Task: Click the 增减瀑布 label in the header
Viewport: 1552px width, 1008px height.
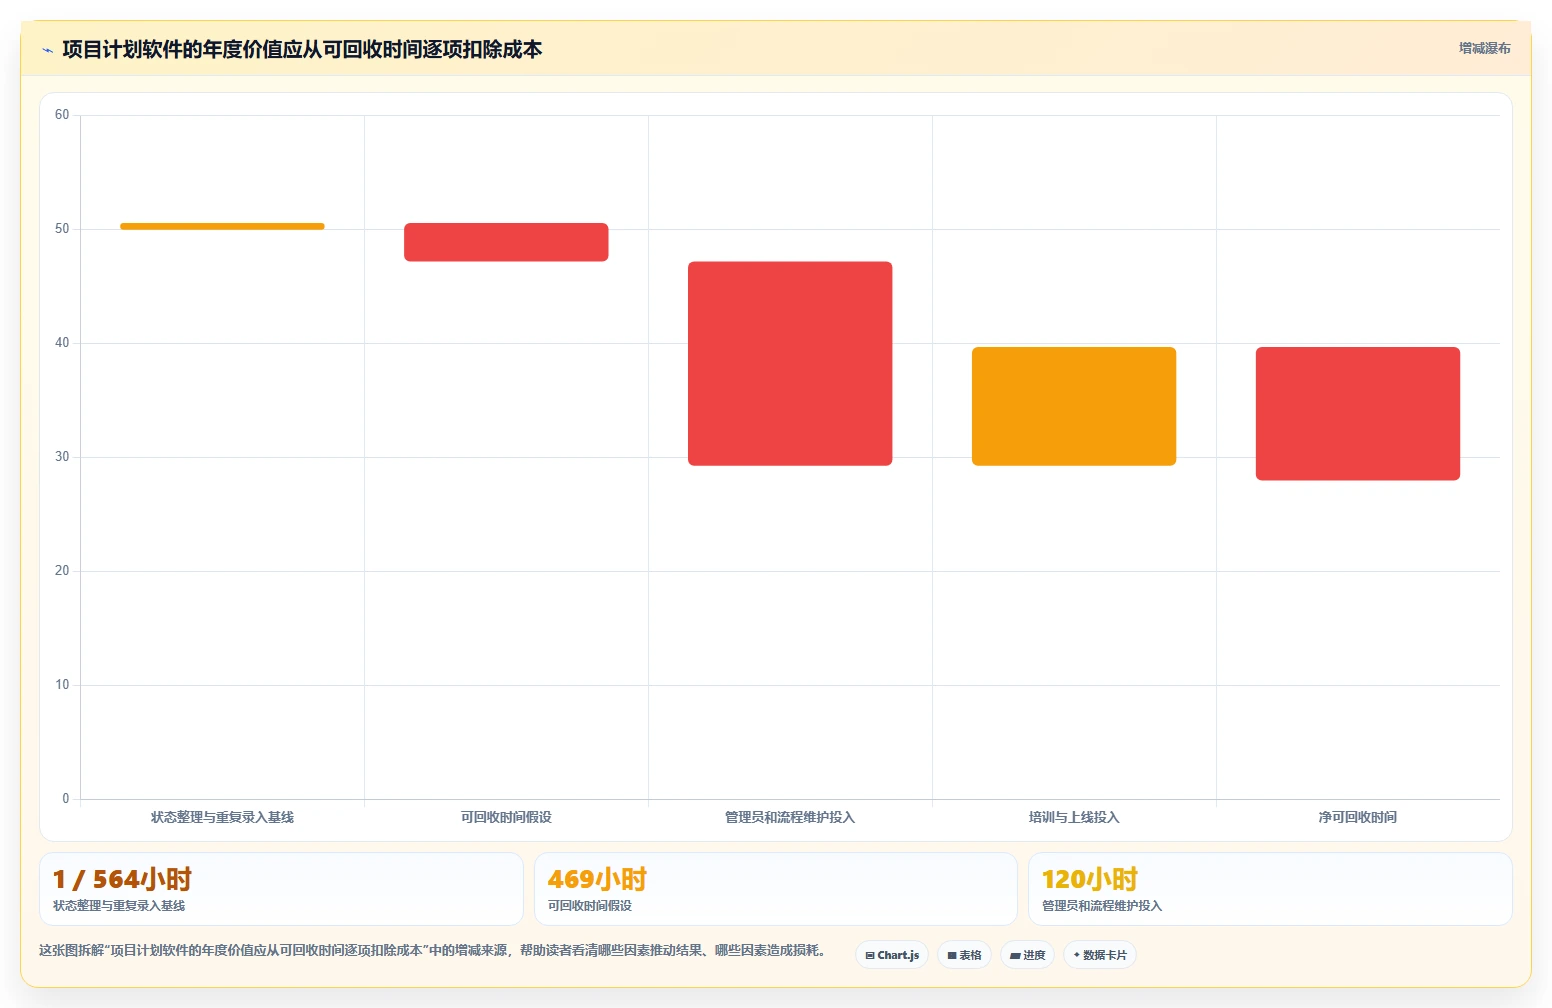Action: tap(1484, 48)
